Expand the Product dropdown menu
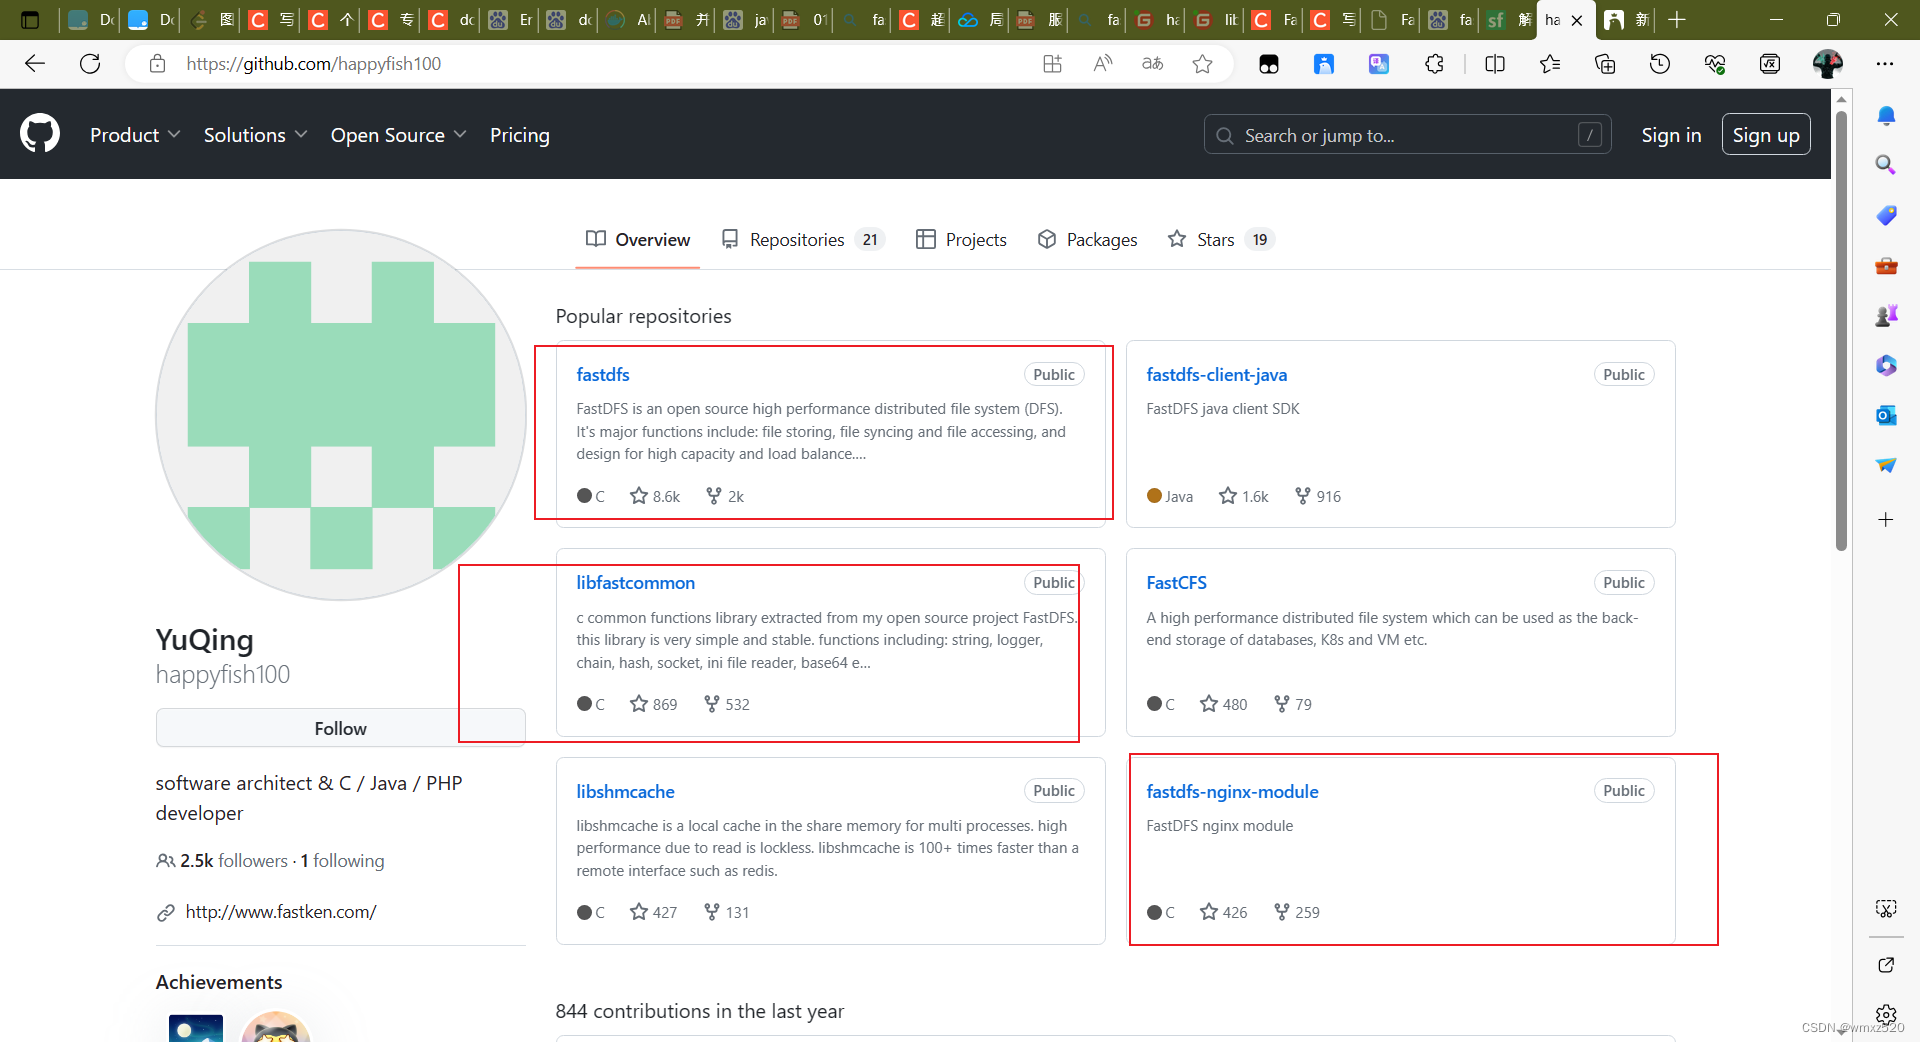The image size is (1920, 1042). tap(135, 135)
